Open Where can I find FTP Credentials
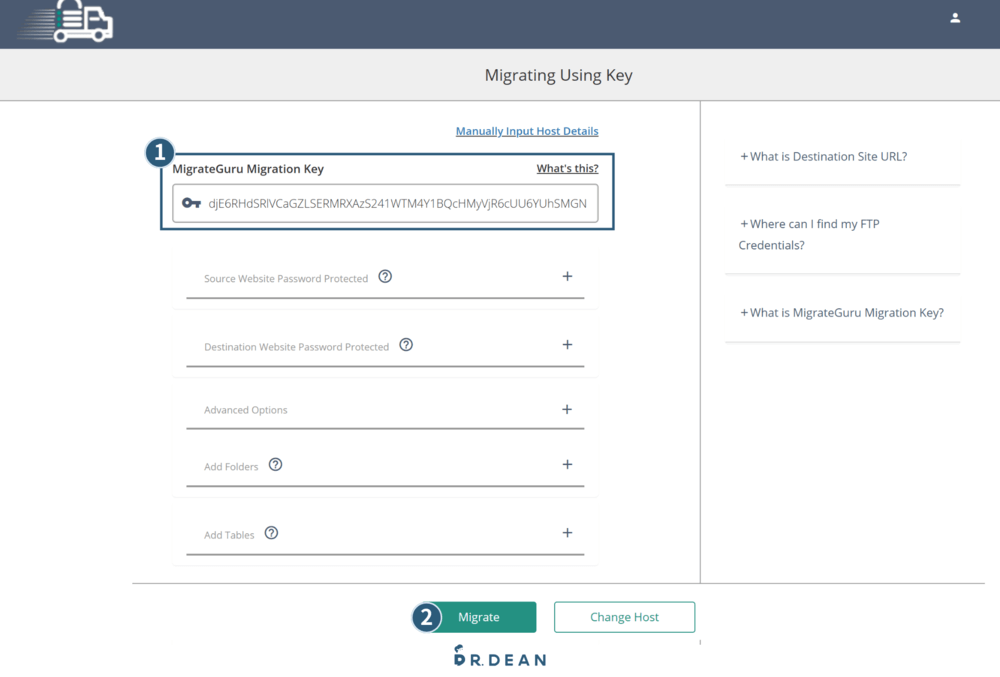Image resolution: width=1000 pixels, height=677 pixels. 809,235
